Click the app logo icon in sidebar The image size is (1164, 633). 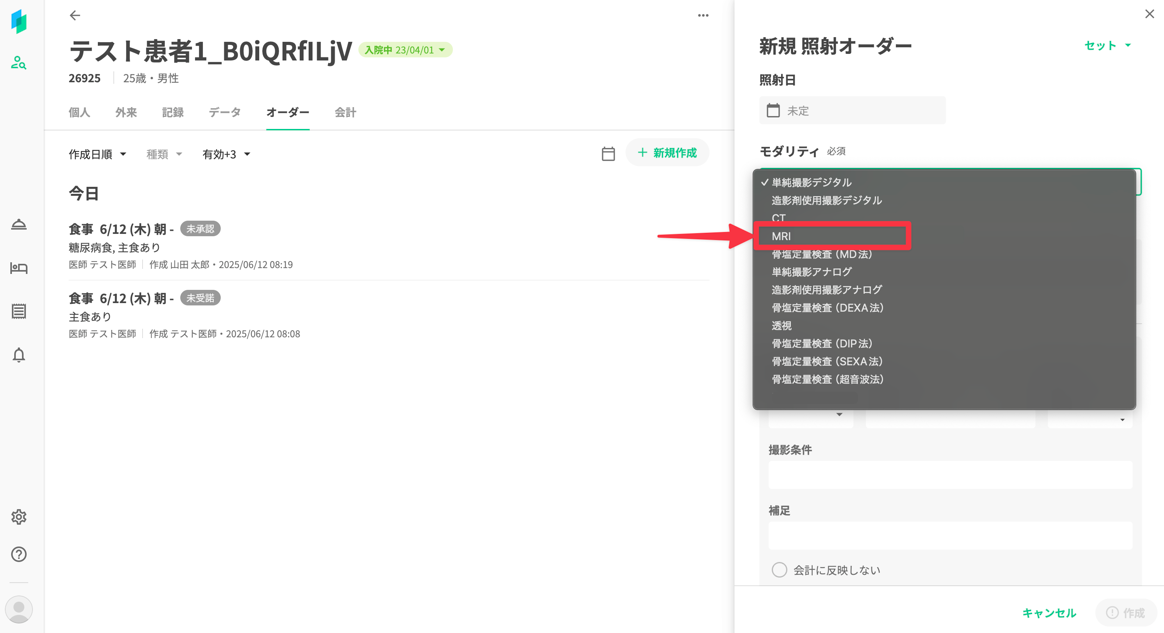(x=19, y=22)
